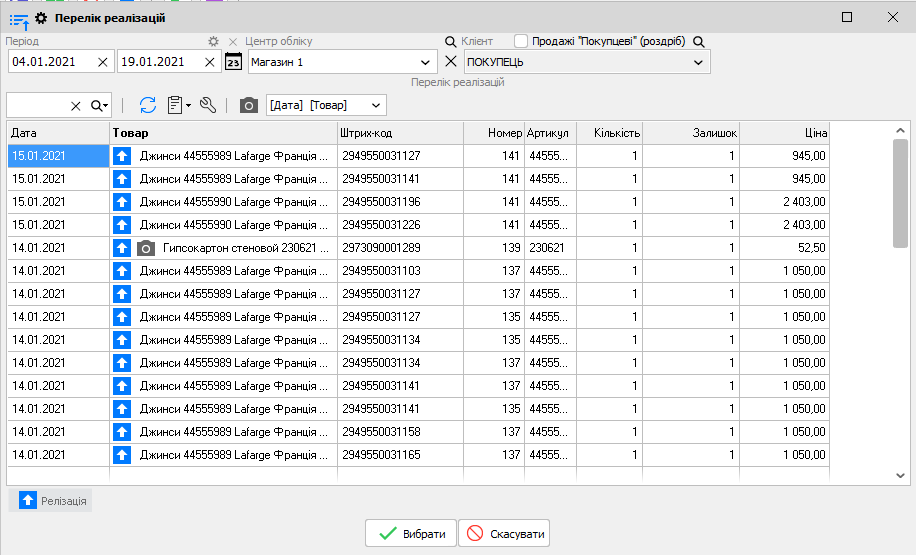Screen dimensions: 916x555
Task: Clear the ПОКУПЕЦЬ client selection
Action: 450,62
